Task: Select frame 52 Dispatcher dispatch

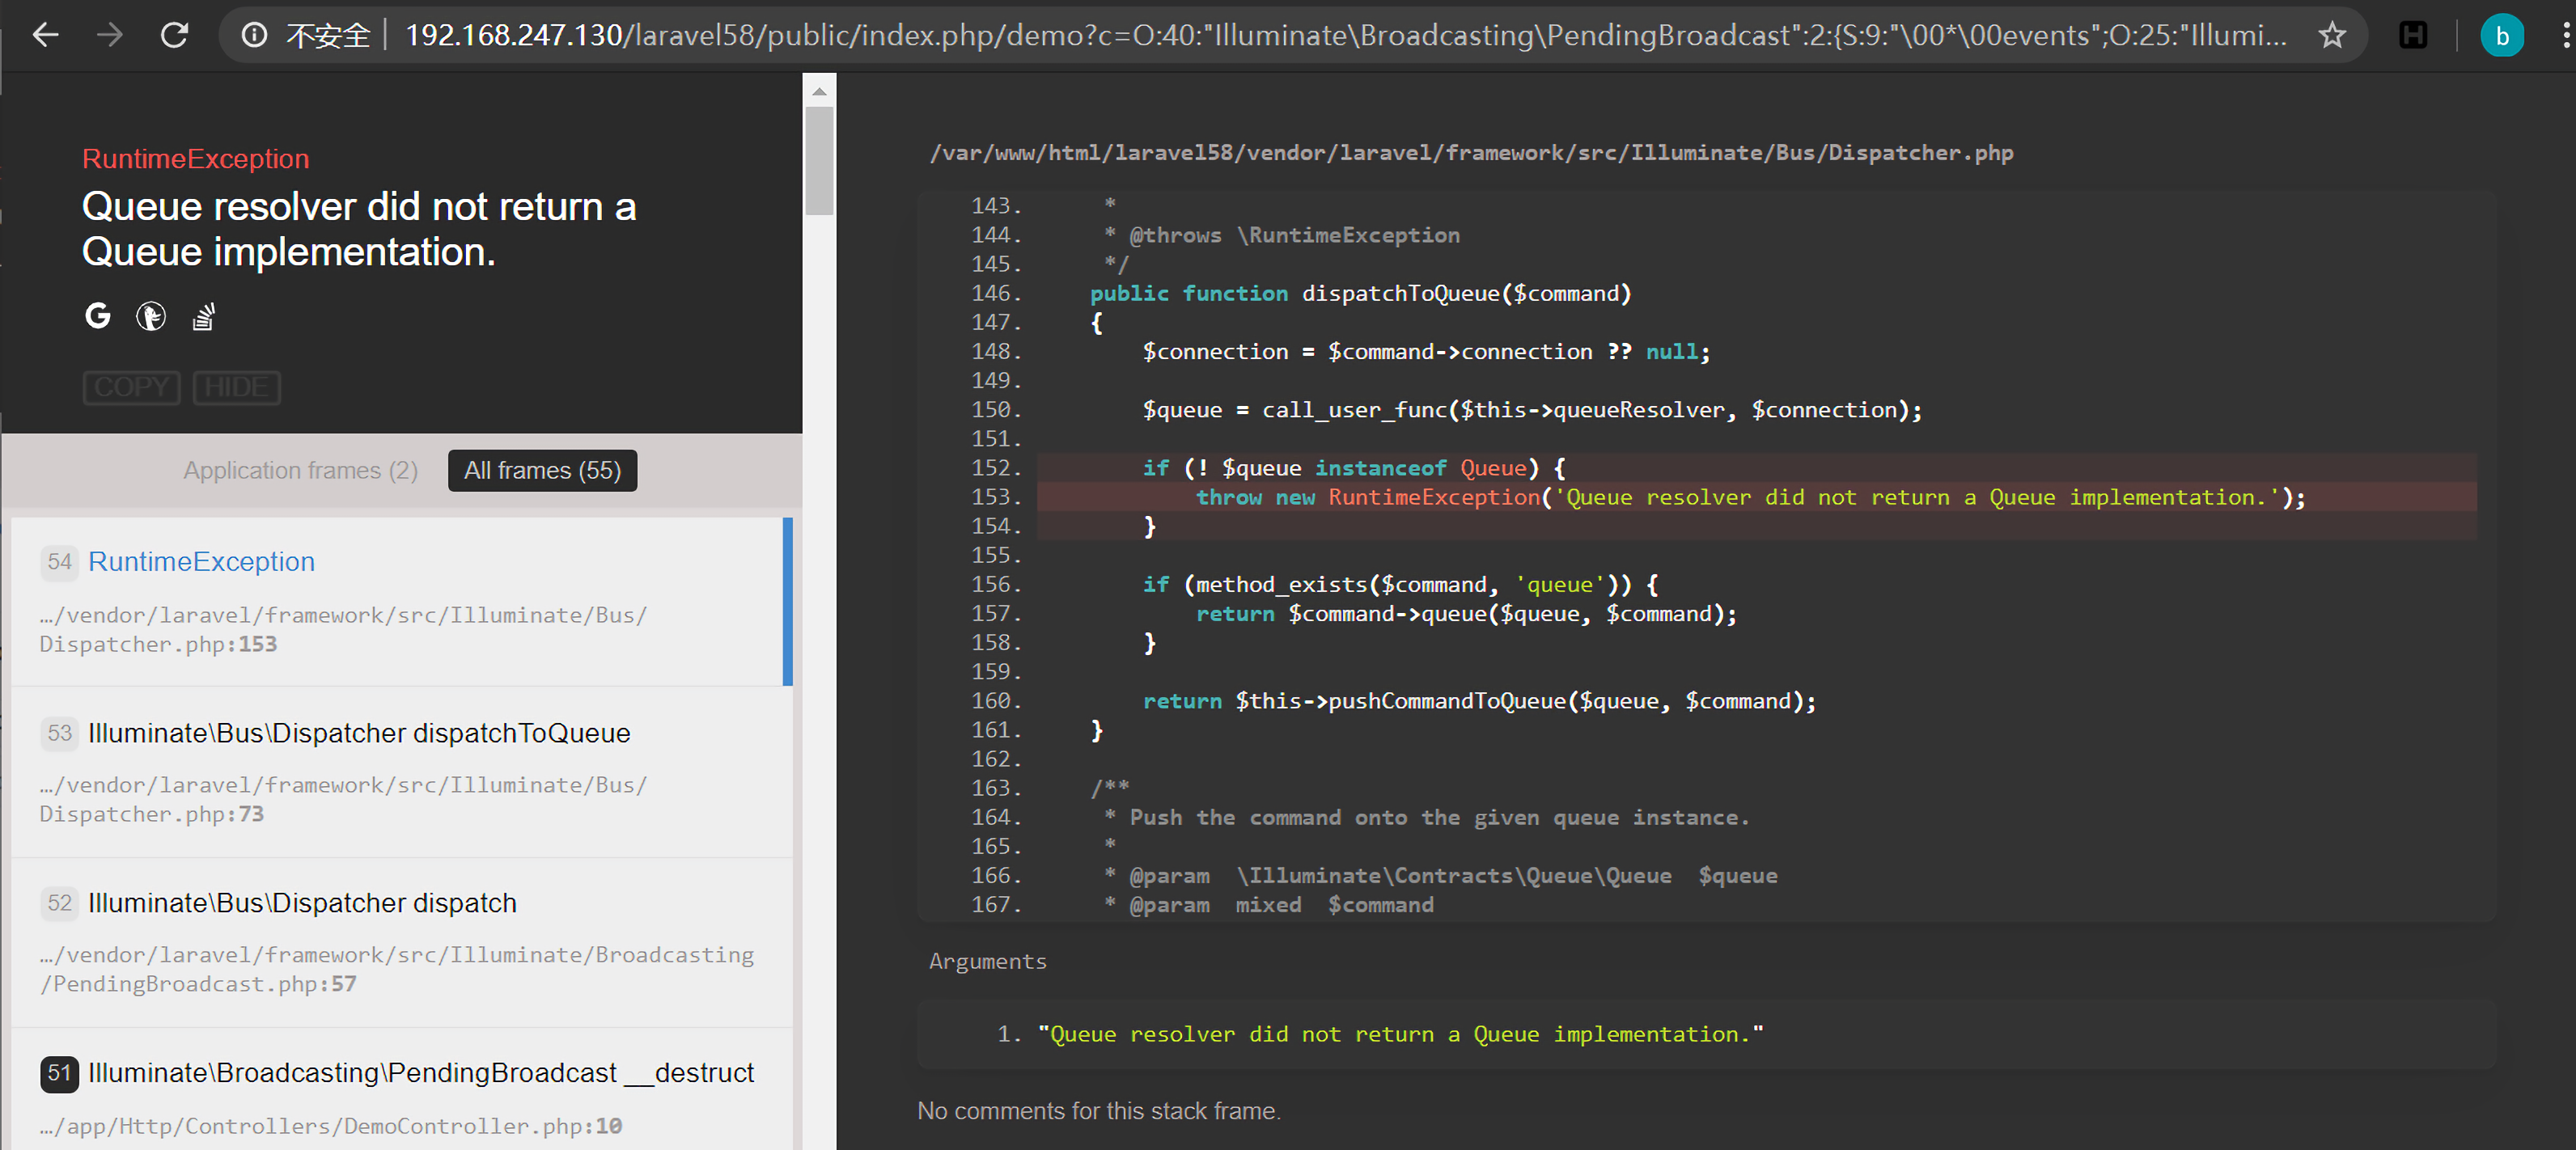Action: click(x=402, y=942)
